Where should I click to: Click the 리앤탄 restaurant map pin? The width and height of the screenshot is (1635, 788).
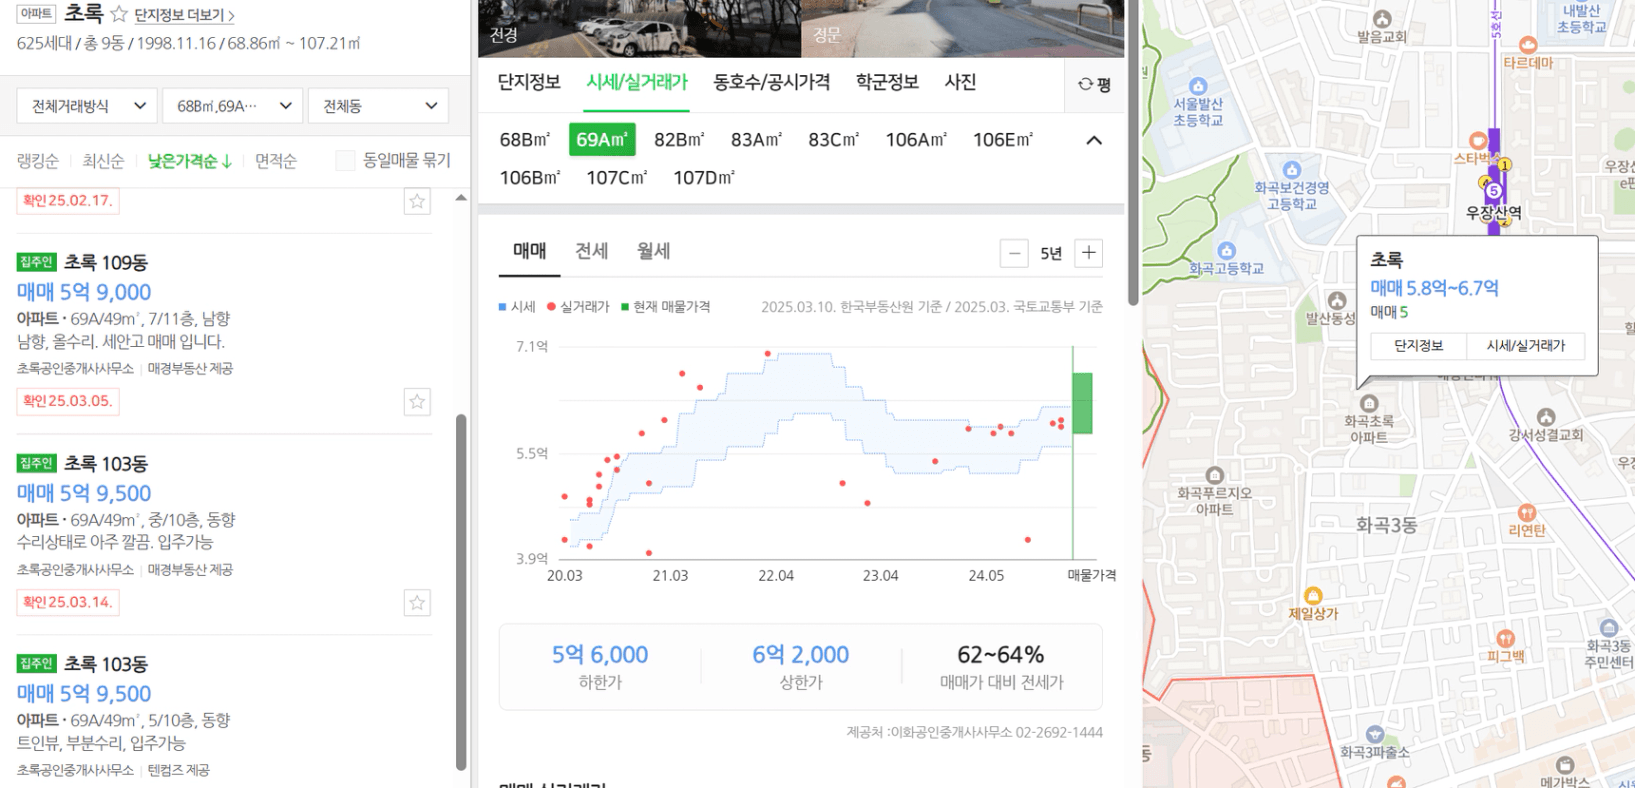pos(1526,513)
